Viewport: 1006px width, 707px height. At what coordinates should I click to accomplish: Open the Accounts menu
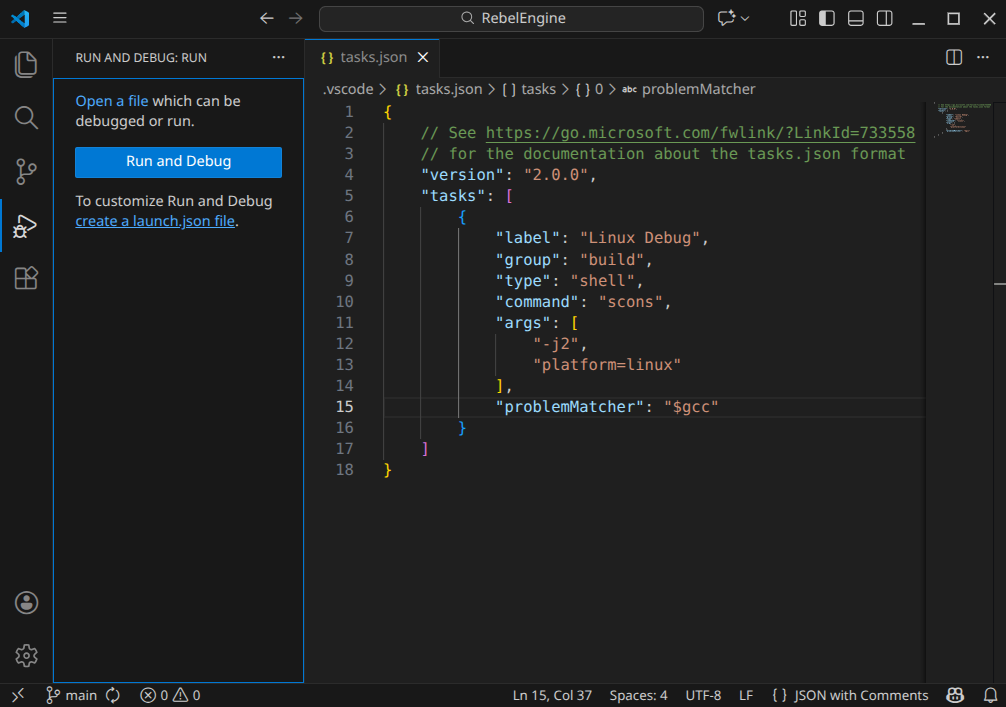[26, 603]
